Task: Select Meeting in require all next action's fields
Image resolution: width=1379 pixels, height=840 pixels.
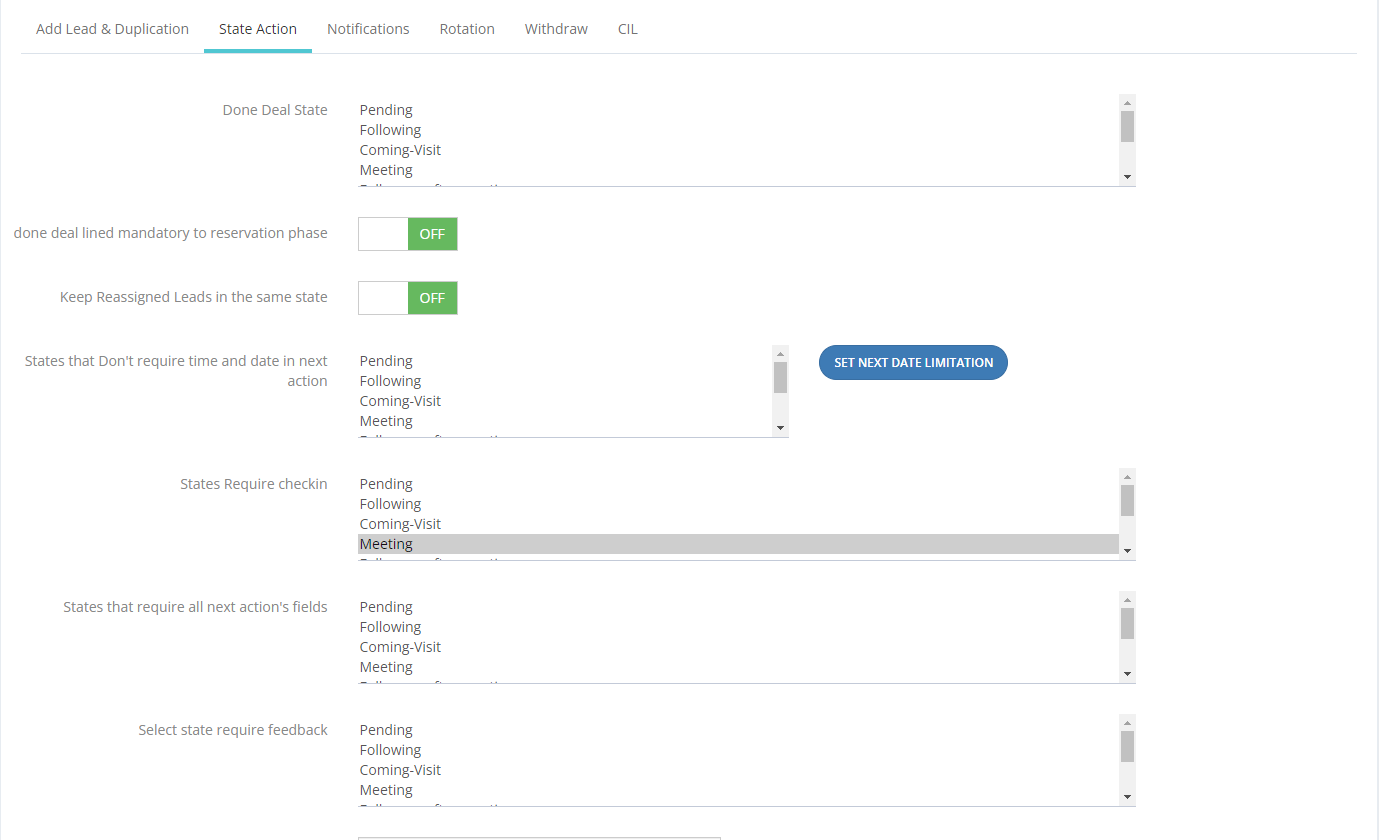Action: point(738,667)
